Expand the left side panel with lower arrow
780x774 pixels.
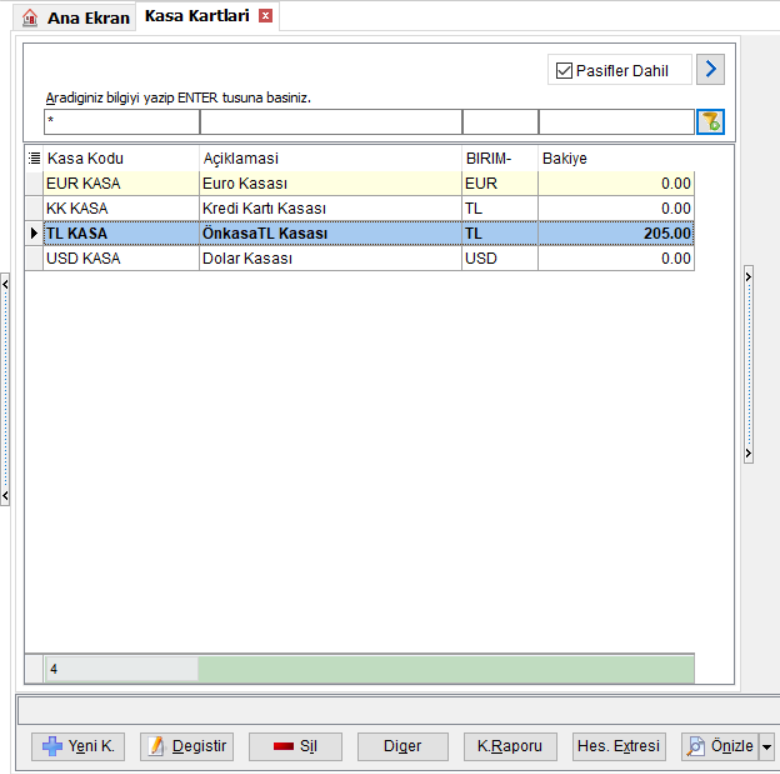coord(5,495)
